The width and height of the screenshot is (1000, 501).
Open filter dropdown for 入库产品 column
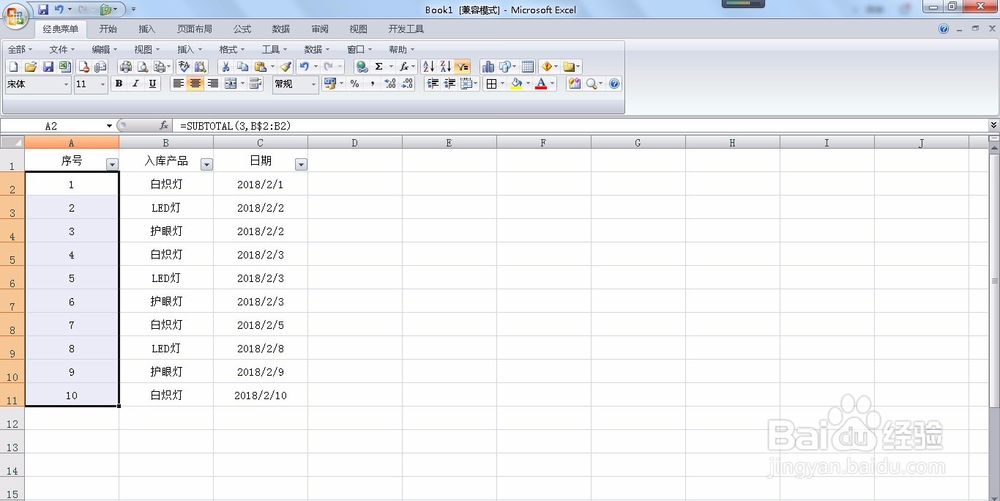[x=207, y=164]
